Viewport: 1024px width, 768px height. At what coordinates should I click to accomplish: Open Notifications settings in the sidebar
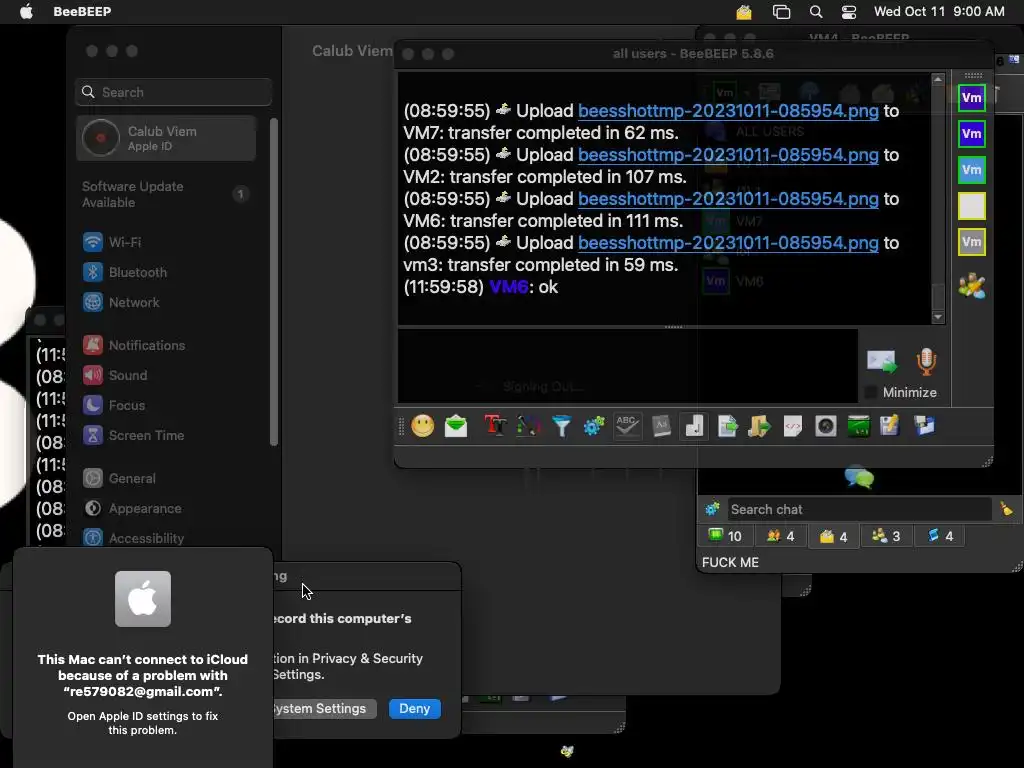point(166,345)
